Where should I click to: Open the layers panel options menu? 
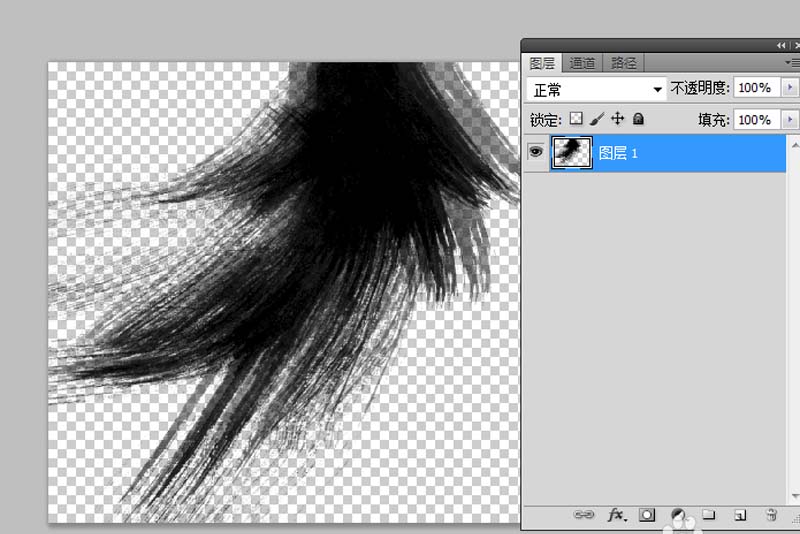793,63
